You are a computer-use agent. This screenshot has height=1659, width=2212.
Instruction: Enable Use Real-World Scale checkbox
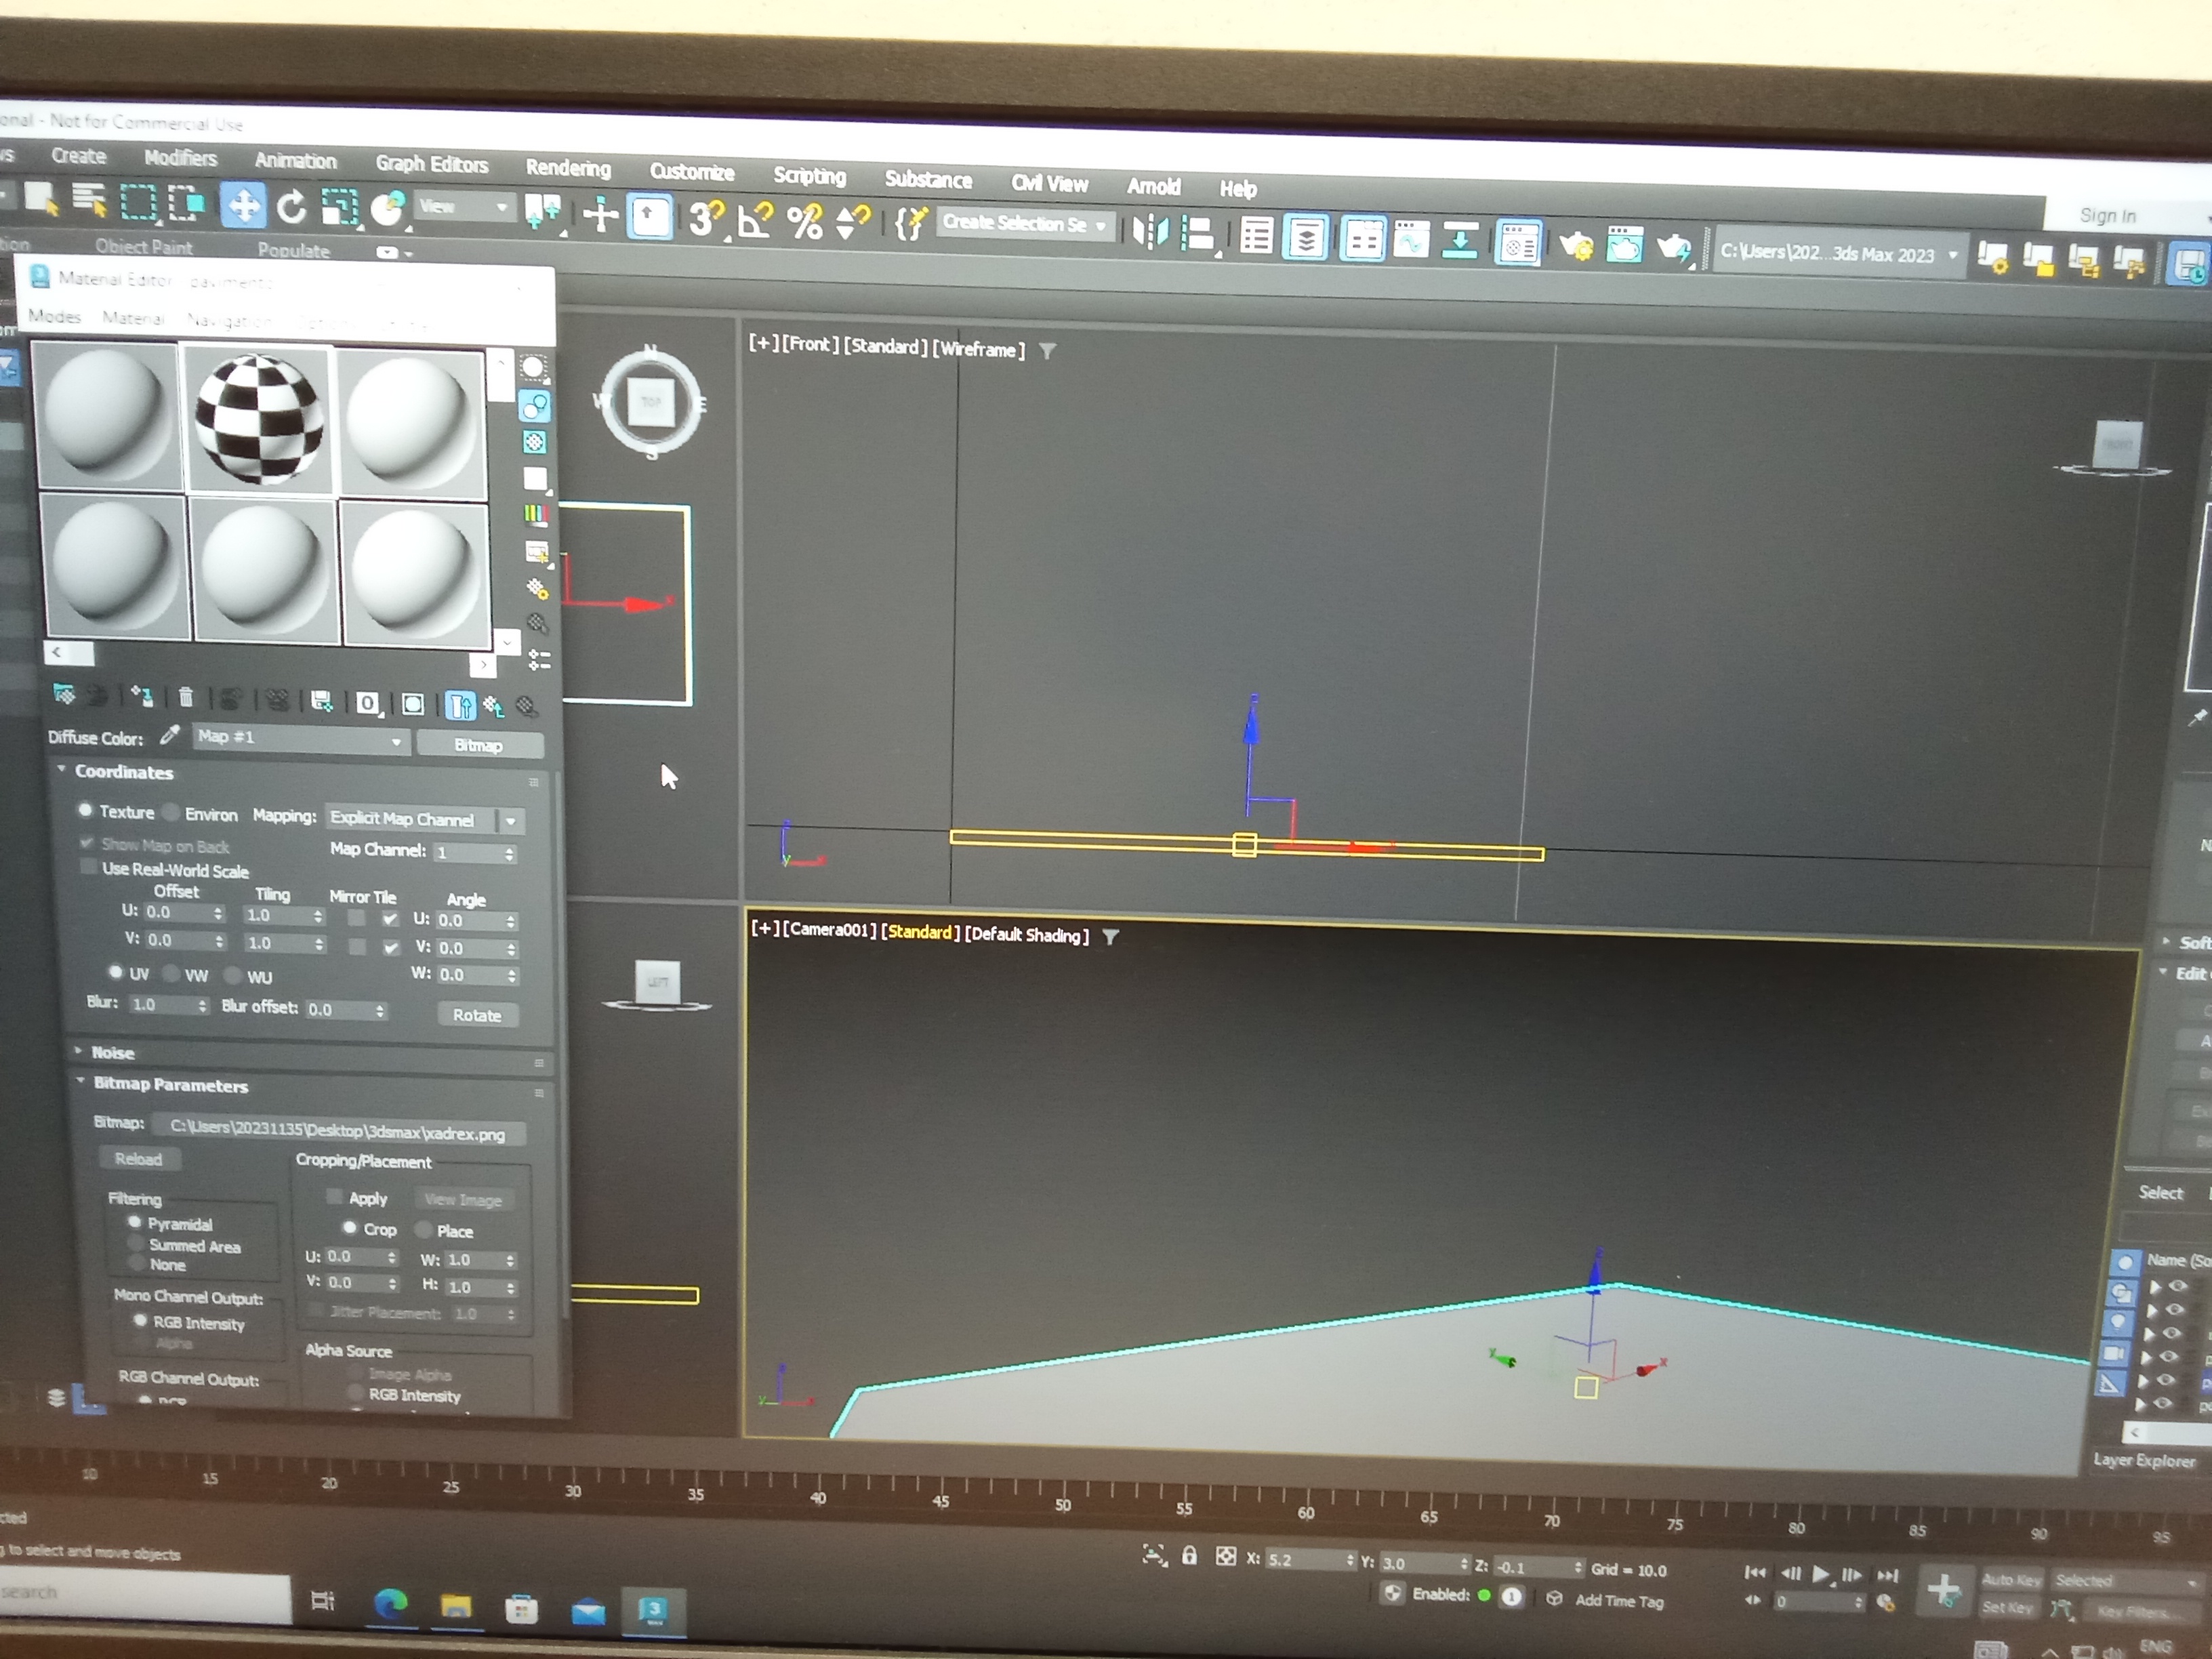click(x=89, y=867)
